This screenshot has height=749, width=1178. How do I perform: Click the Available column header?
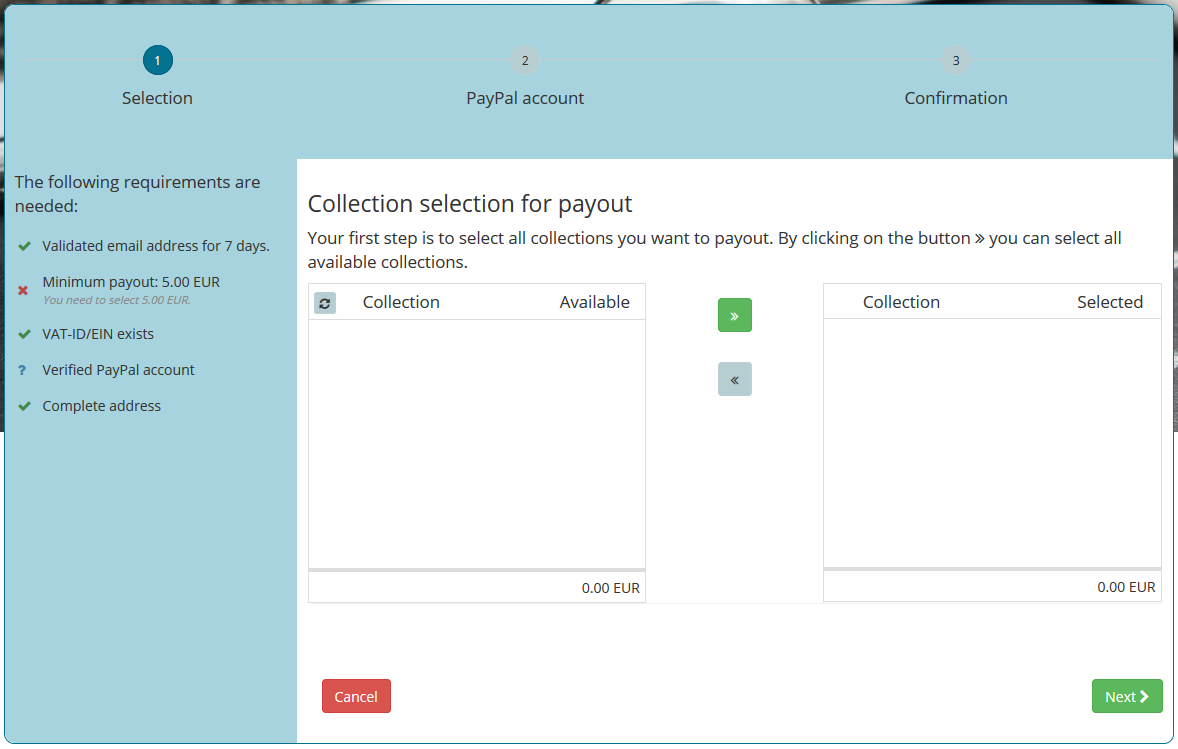(x=595, y=301)
